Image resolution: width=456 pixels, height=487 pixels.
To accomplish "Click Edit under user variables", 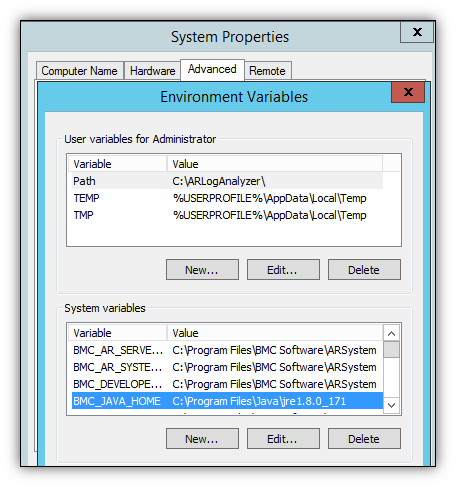I will pos(283,270).
